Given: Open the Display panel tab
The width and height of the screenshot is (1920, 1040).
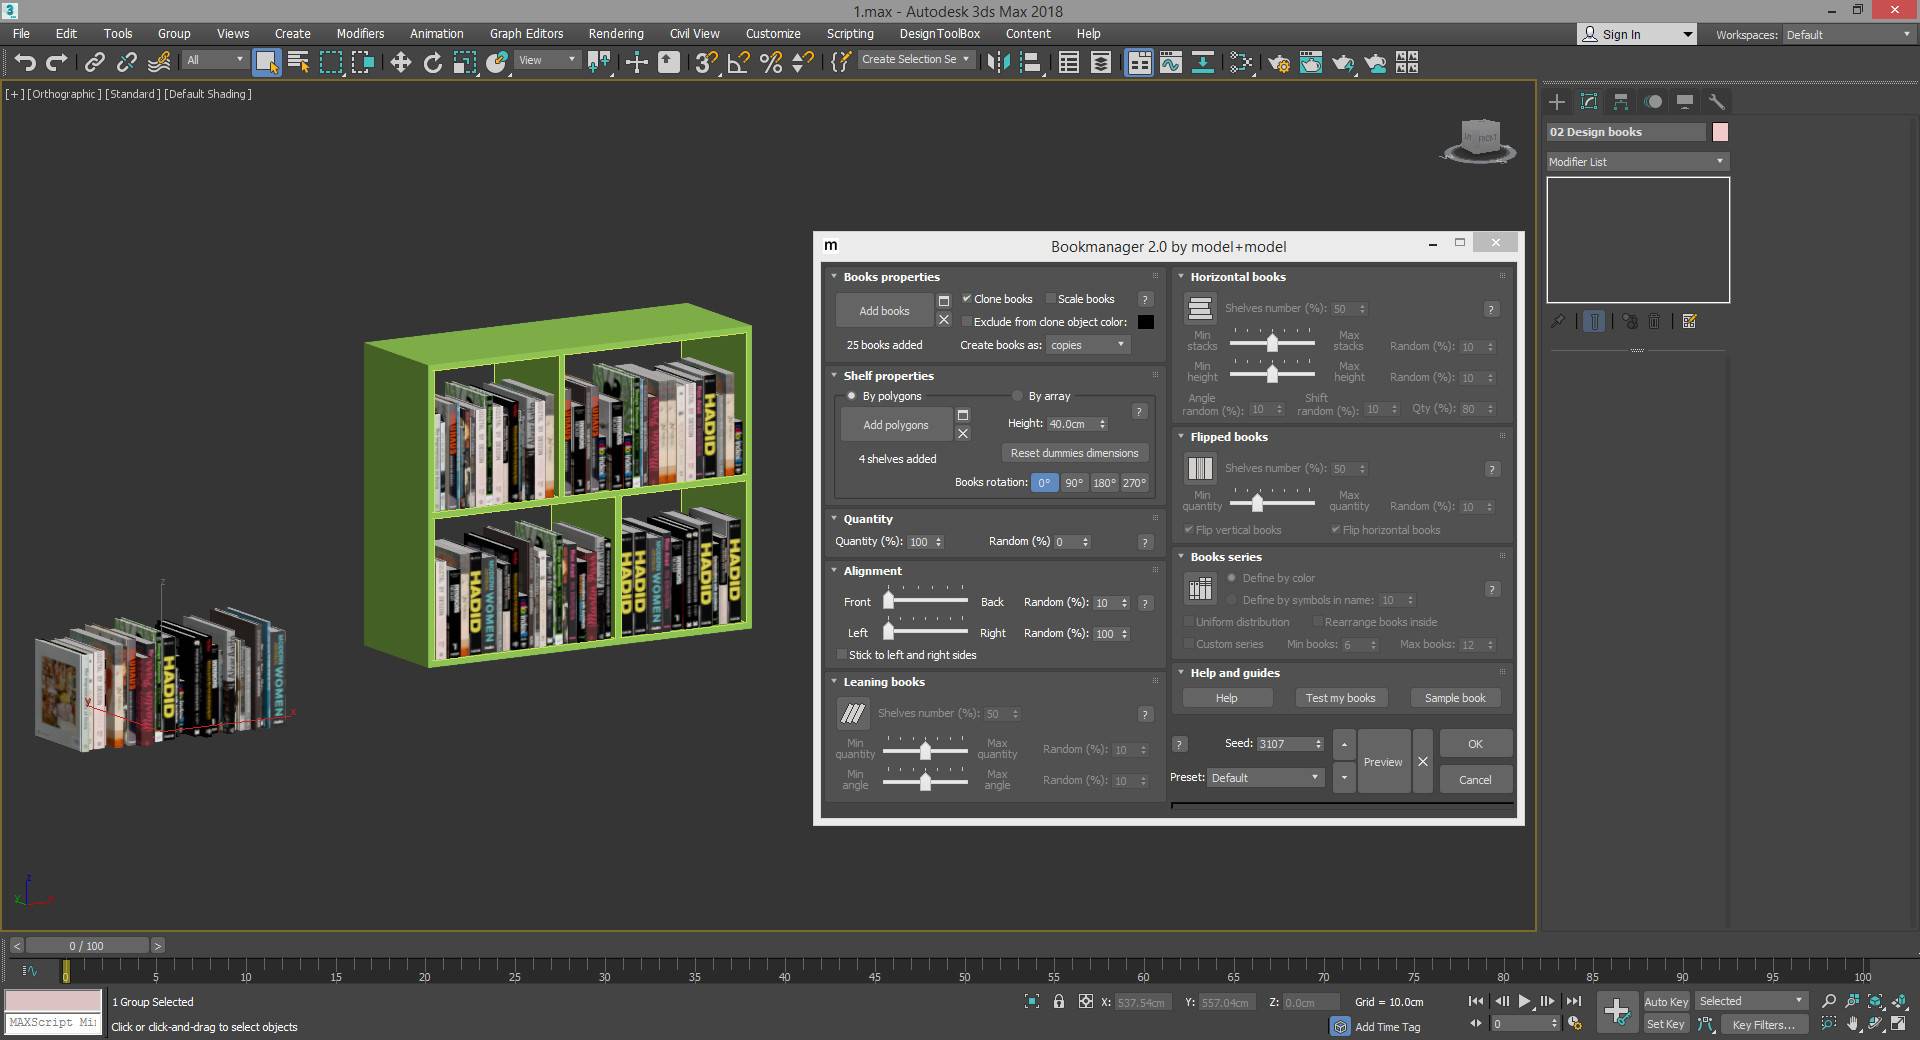Looking at the screenshot, I should click(1685, 102).
